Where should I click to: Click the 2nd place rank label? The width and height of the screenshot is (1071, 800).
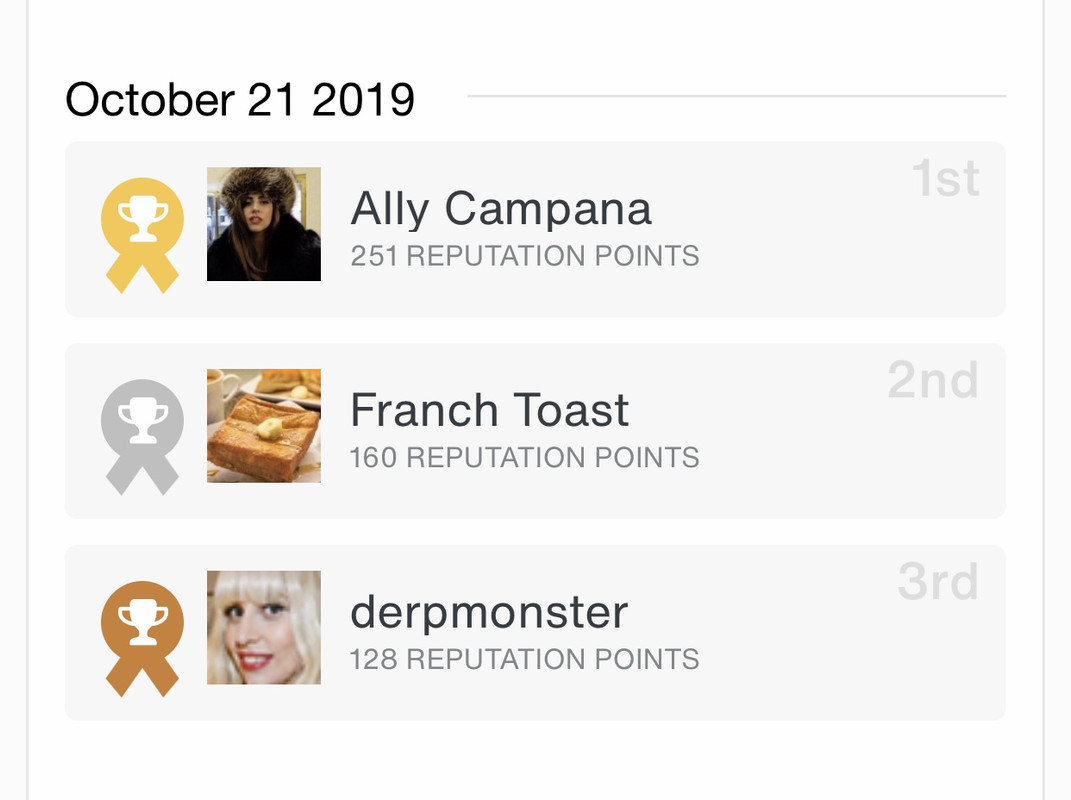[x=933, y=380]
